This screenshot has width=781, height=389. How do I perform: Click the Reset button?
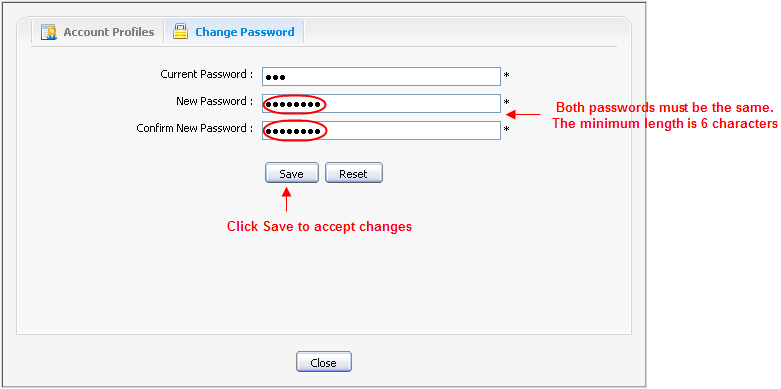pos(354,173)
